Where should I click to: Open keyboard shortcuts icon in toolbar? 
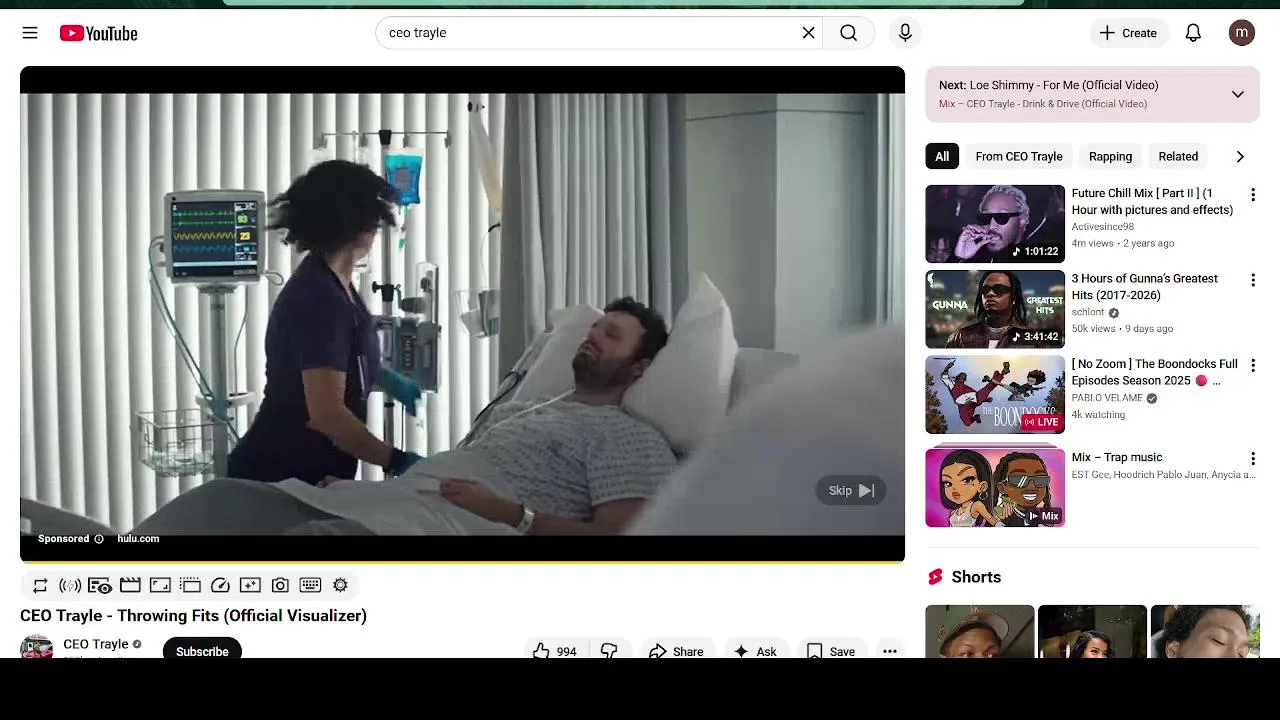[x=310, y=585]
